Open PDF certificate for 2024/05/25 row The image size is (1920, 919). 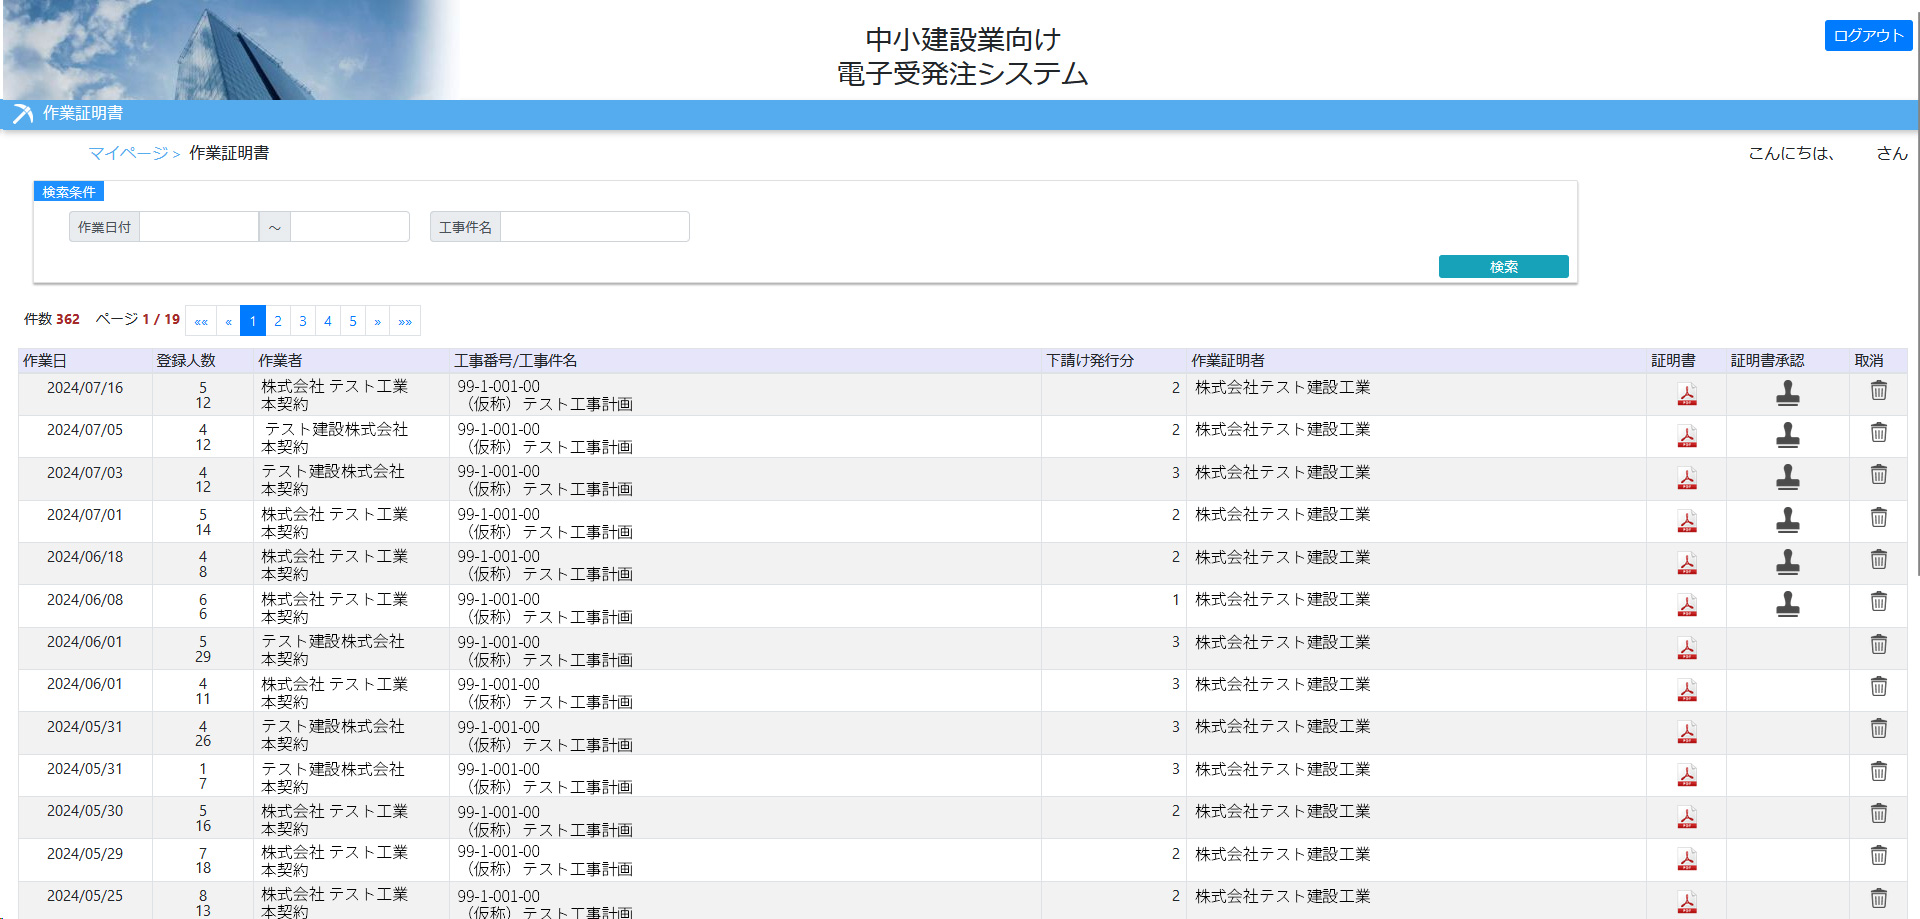click(x=1687, y=903)
